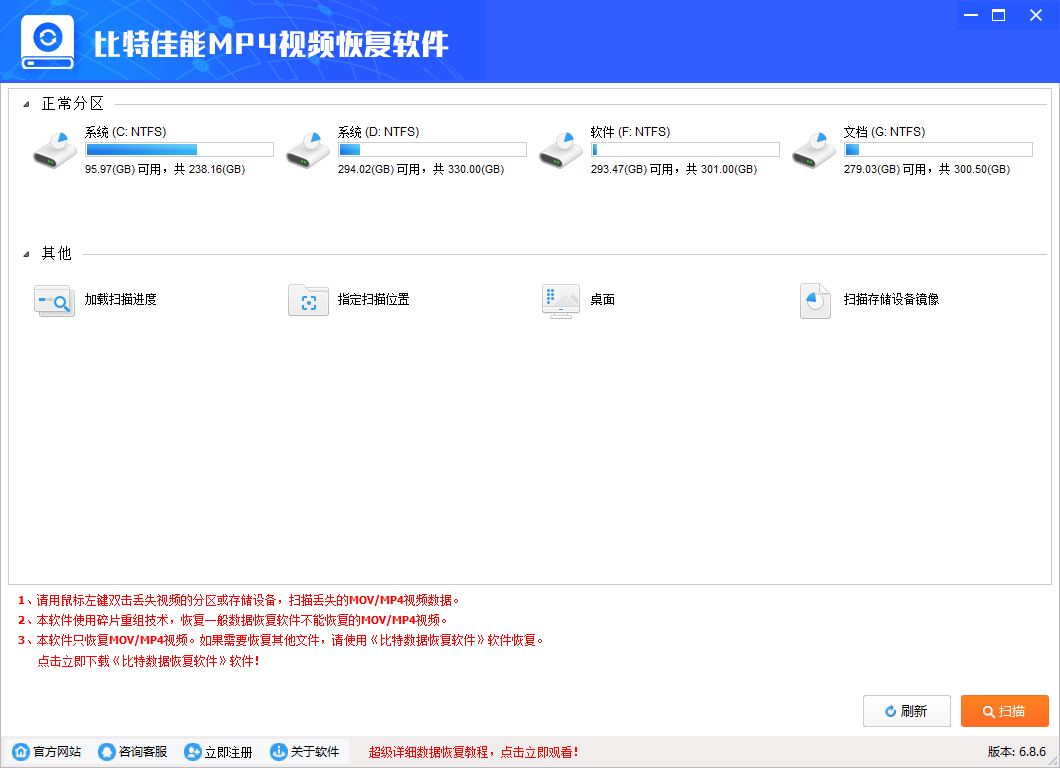The width and height of the screenshot is (1060, 768).
Task: Start scan with orange 扫描 button
Action: (x=1005, y=711)
